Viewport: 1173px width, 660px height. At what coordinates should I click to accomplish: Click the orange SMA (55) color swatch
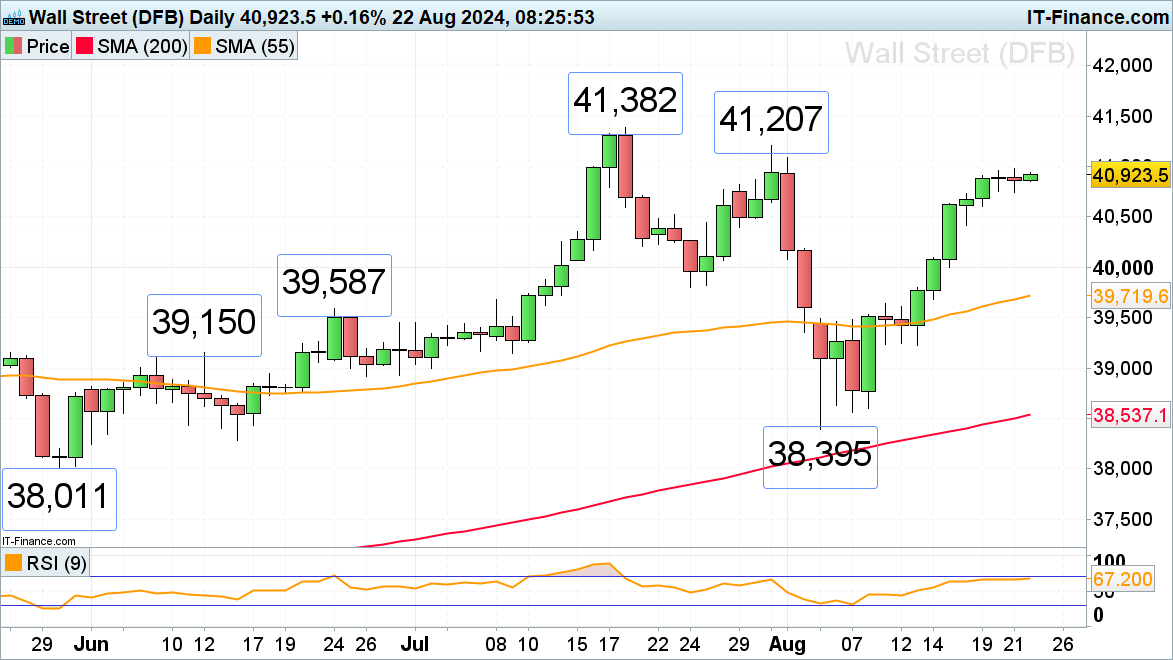coord(202,46)
